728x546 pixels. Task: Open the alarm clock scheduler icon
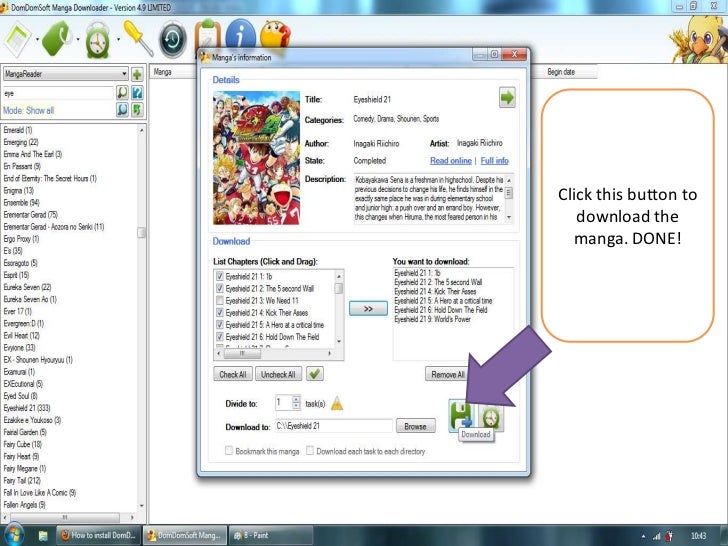click(98, 41)
